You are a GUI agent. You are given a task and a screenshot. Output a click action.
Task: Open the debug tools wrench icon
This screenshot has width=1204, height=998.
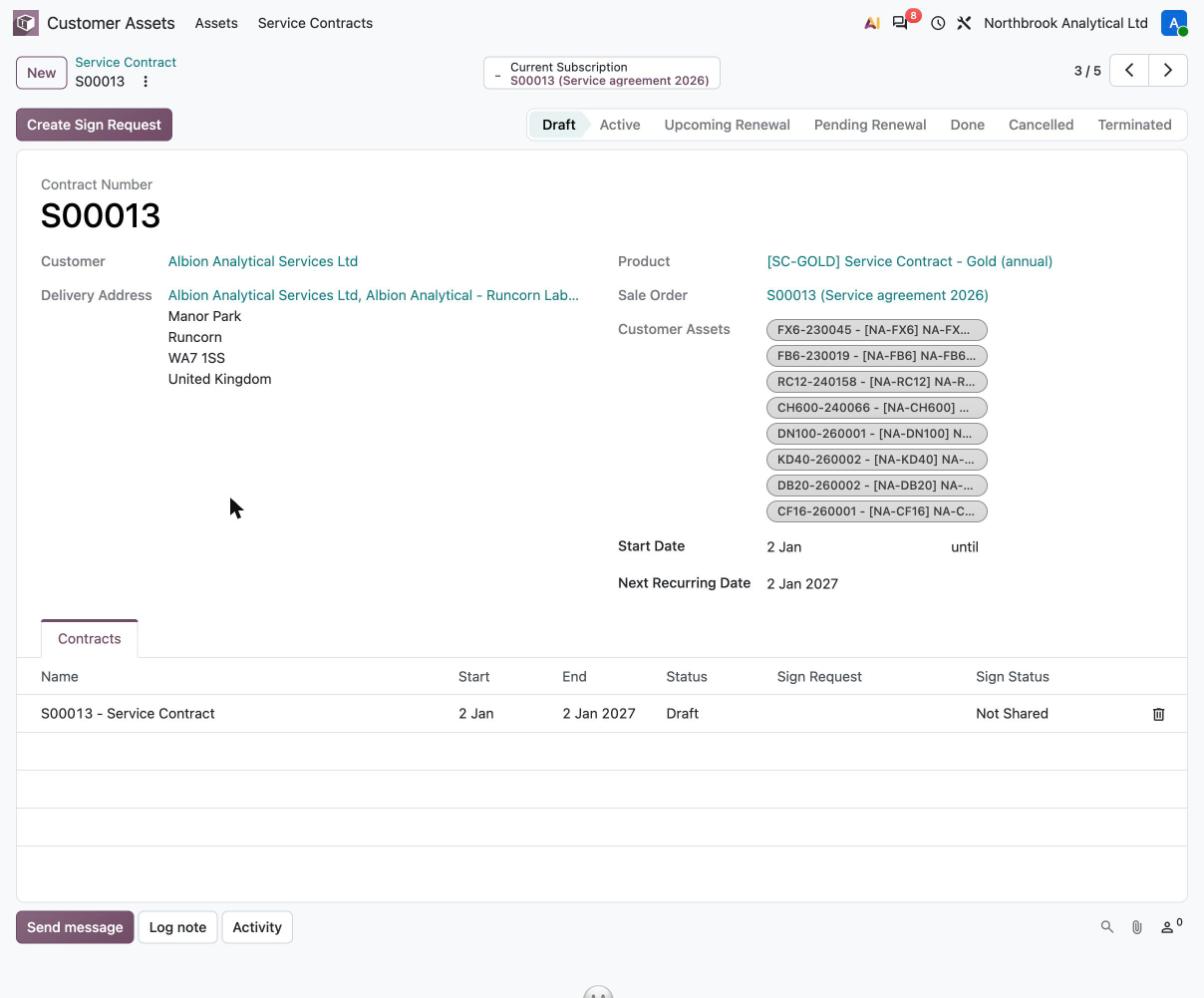click(964, 23)
